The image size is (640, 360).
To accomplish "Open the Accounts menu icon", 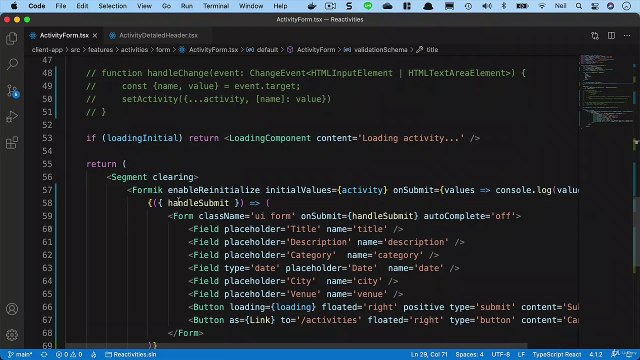I will point(12,309).
